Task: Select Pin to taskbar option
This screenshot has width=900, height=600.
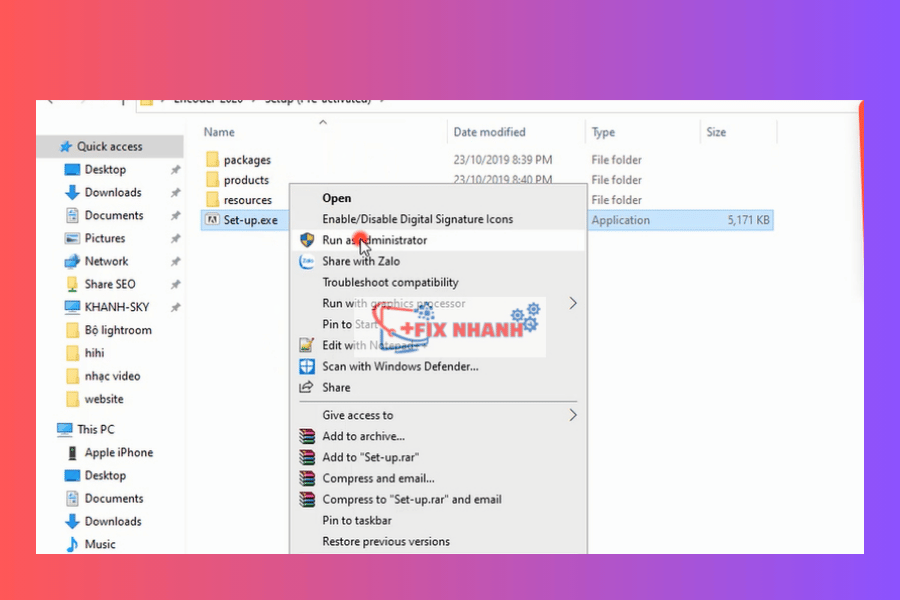Action: coord(357,520)
